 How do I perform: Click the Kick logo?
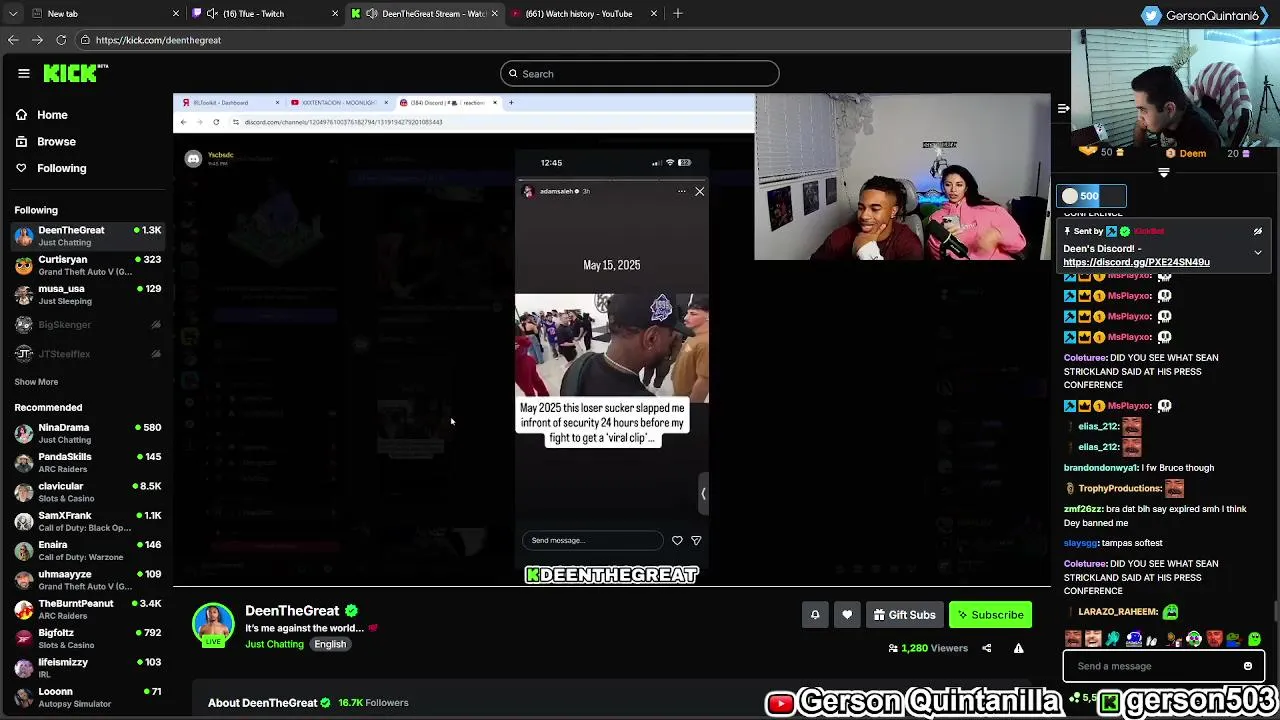click(75, 73)
